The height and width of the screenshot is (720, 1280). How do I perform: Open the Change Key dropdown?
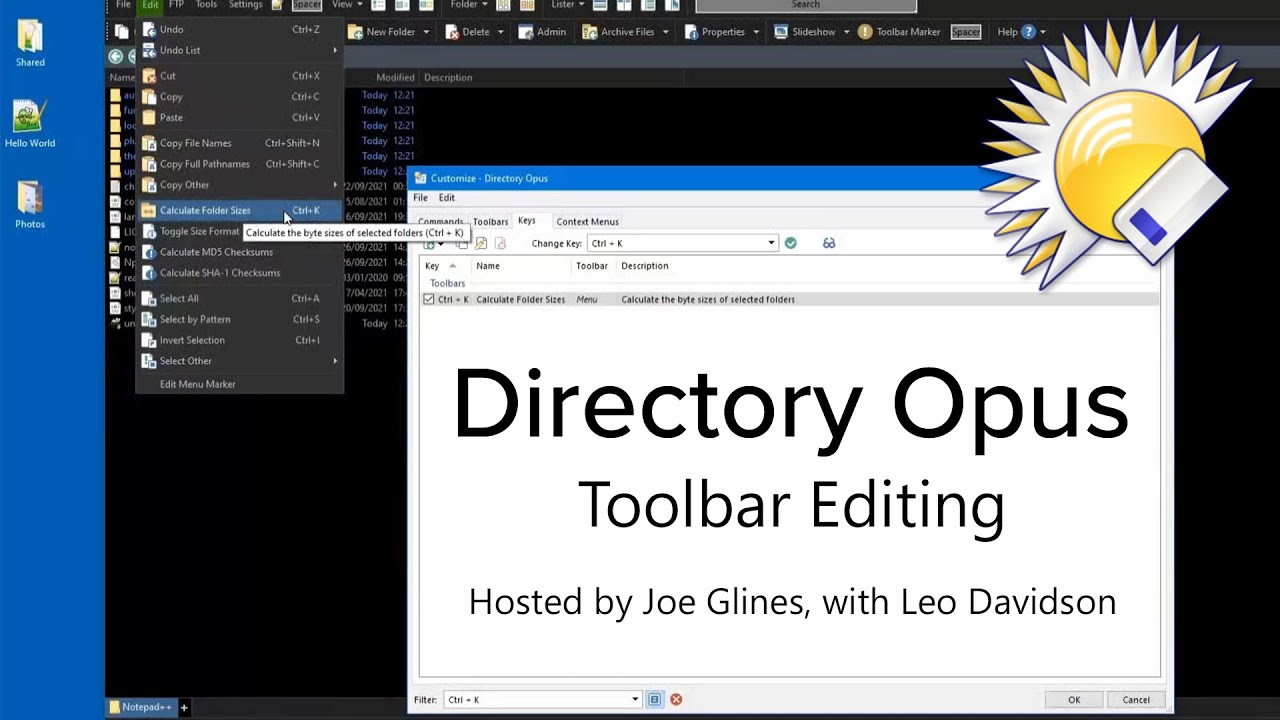[x=771, y=243]
